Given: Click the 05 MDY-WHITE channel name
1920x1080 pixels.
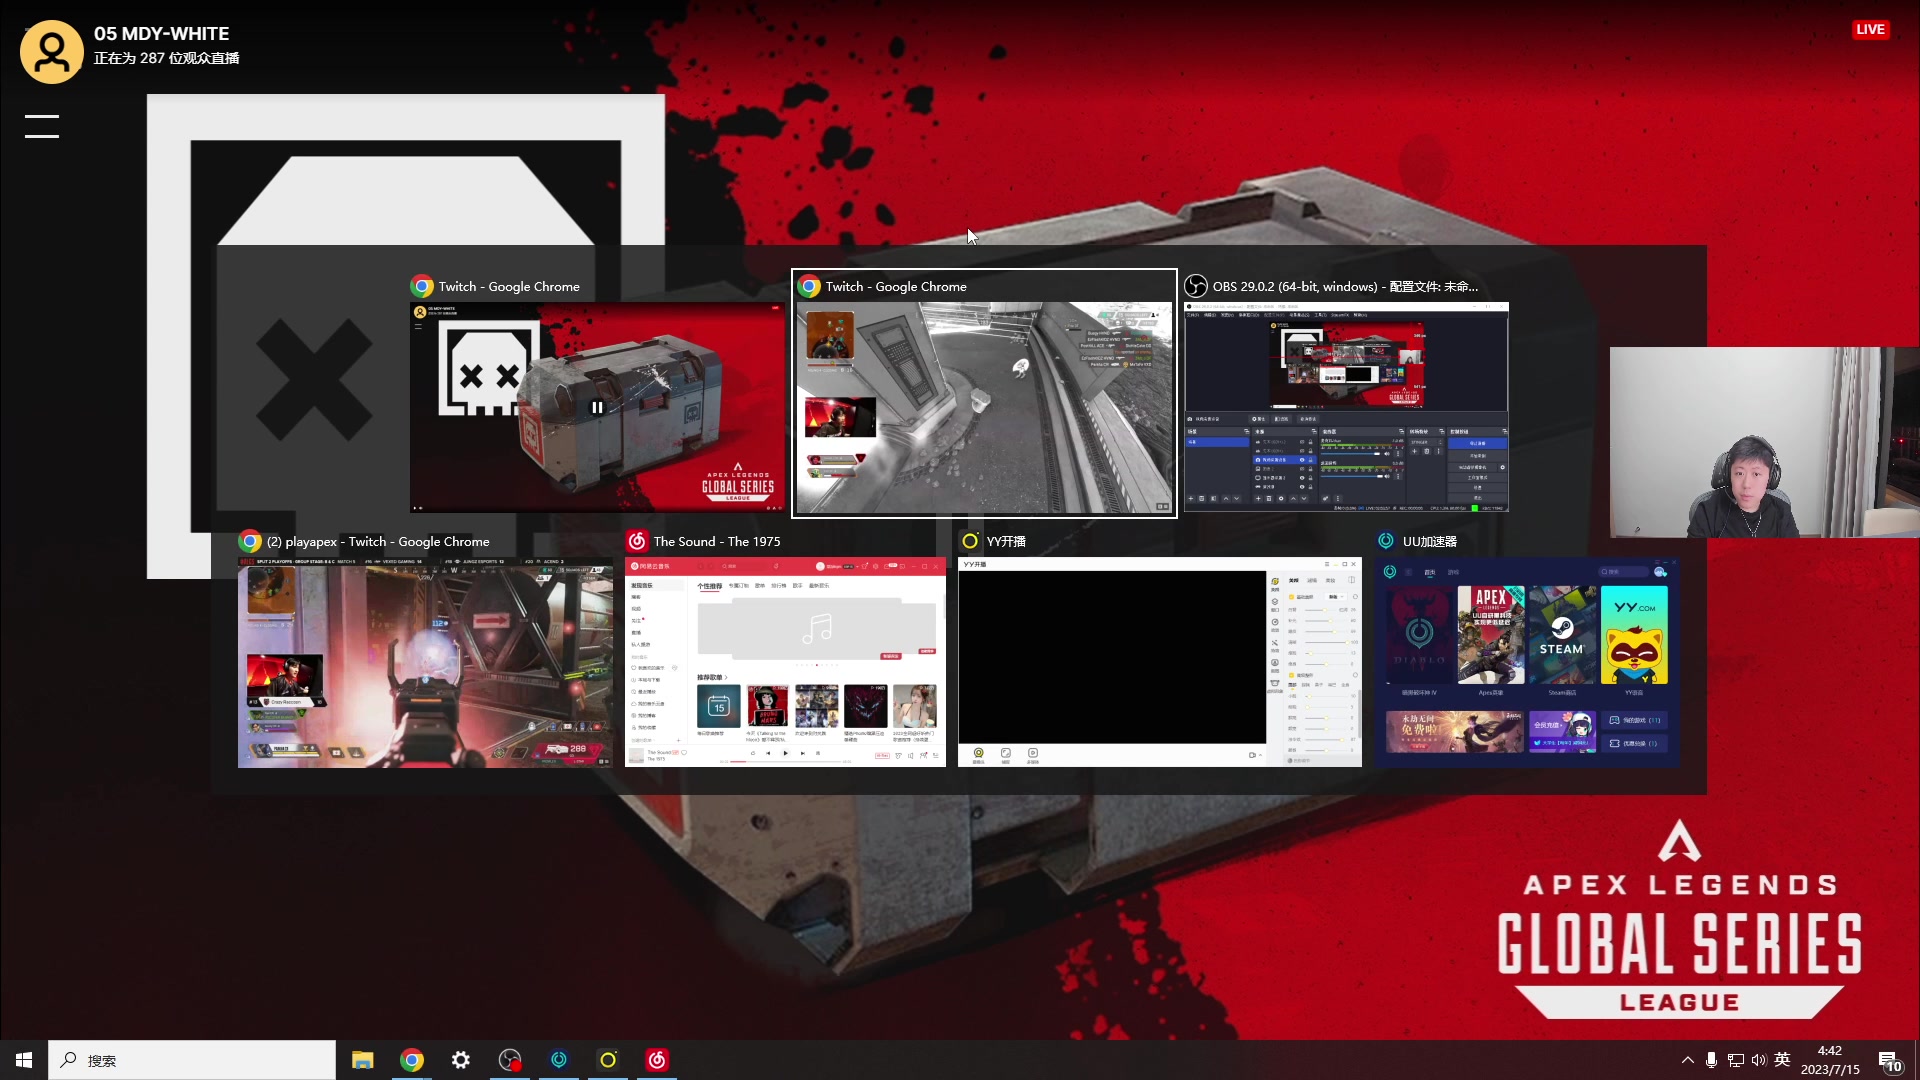Looking at the screenshot, I should coord(161,33).
